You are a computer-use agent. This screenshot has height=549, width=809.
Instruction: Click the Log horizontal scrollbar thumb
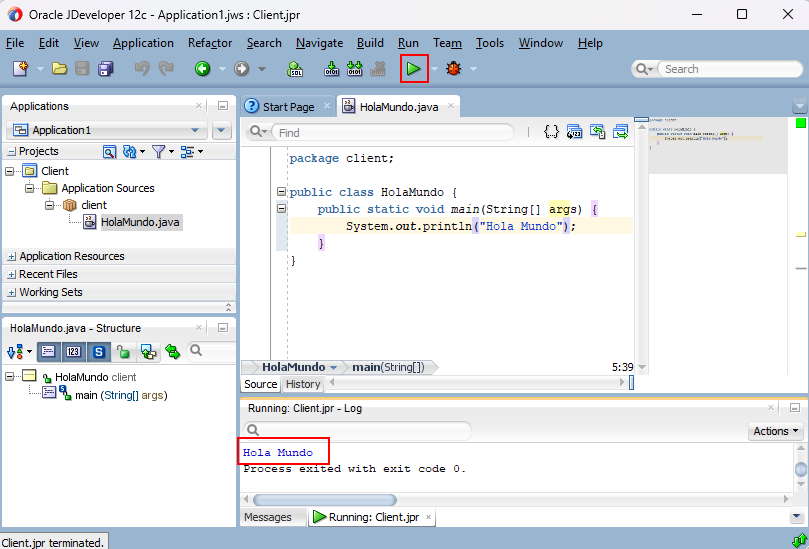pos(325,499)
